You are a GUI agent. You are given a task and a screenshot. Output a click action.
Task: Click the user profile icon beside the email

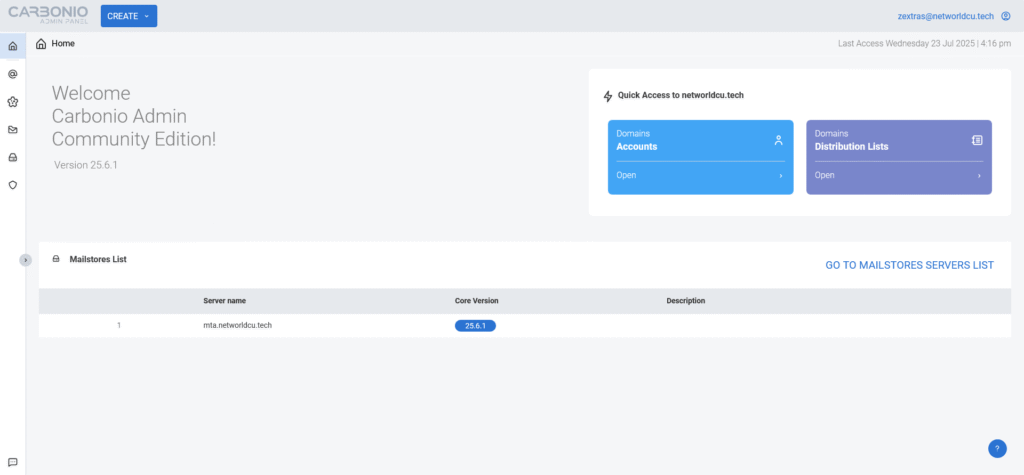[x=1006, y=16]
